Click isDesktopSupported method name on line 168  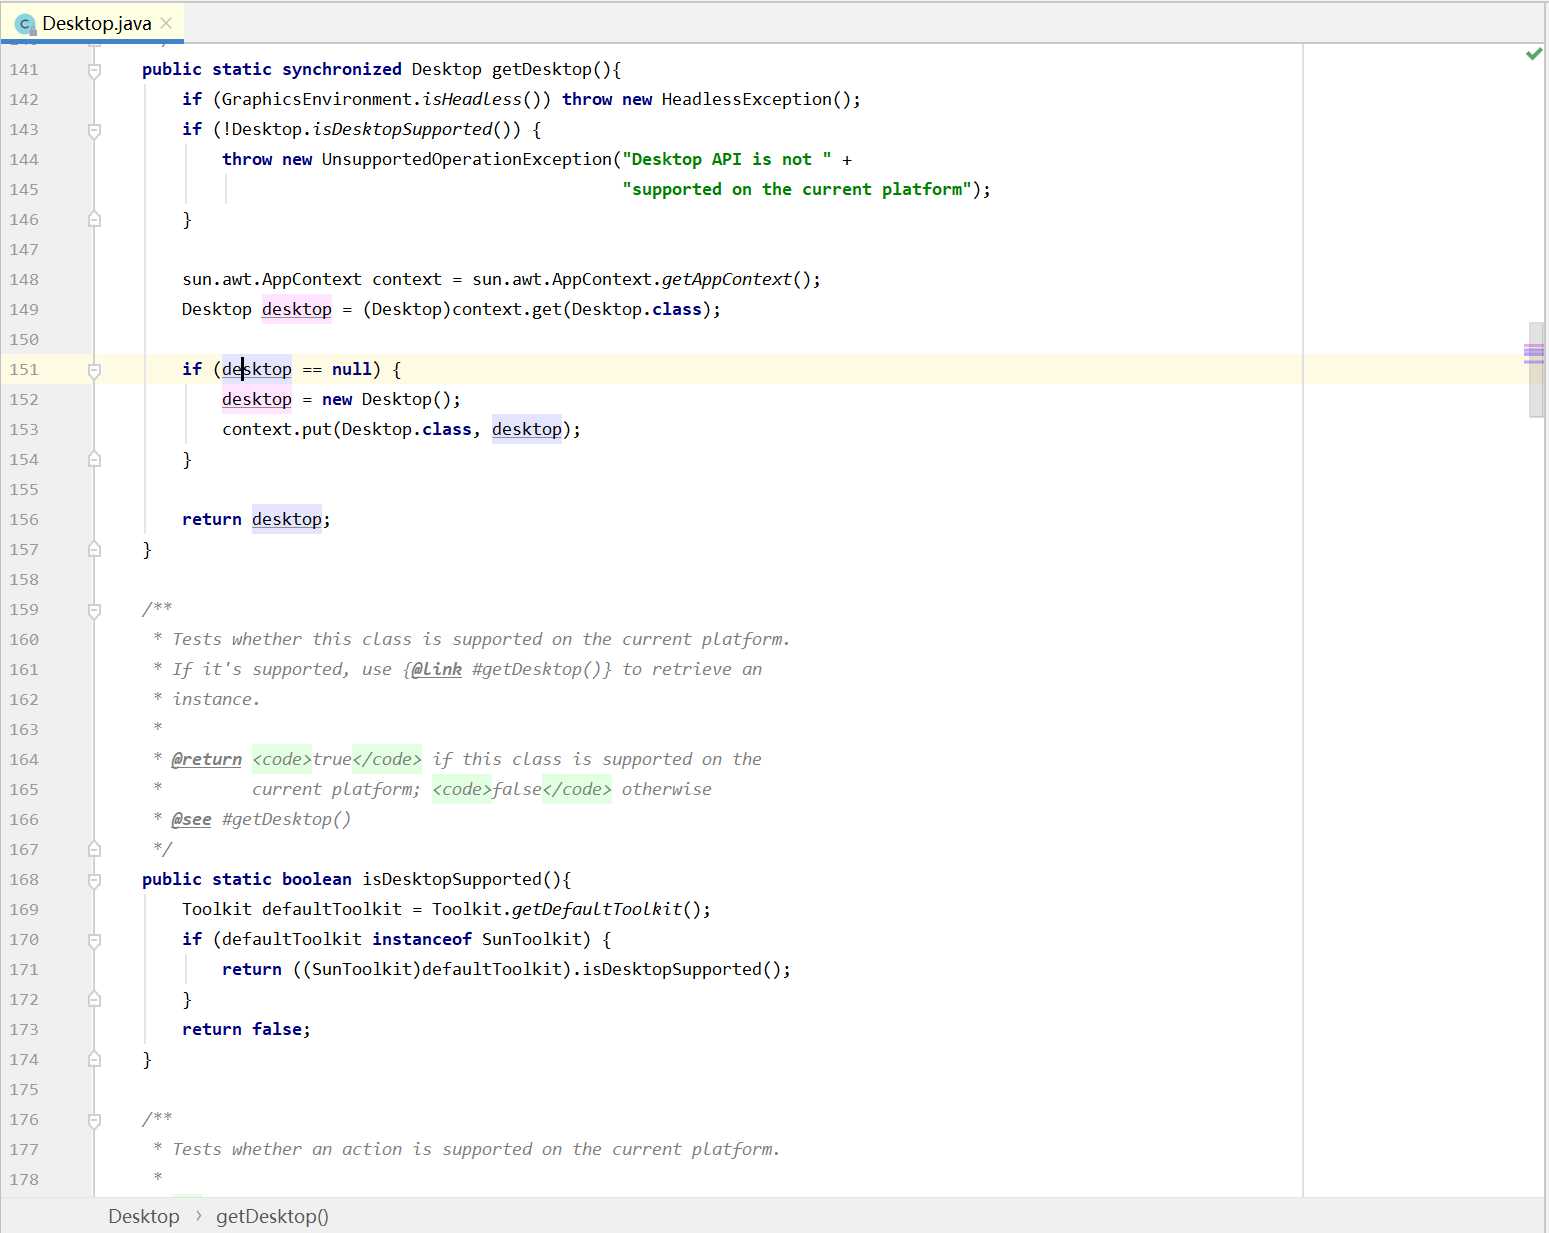pyautogui.click(x=452, y=879)
